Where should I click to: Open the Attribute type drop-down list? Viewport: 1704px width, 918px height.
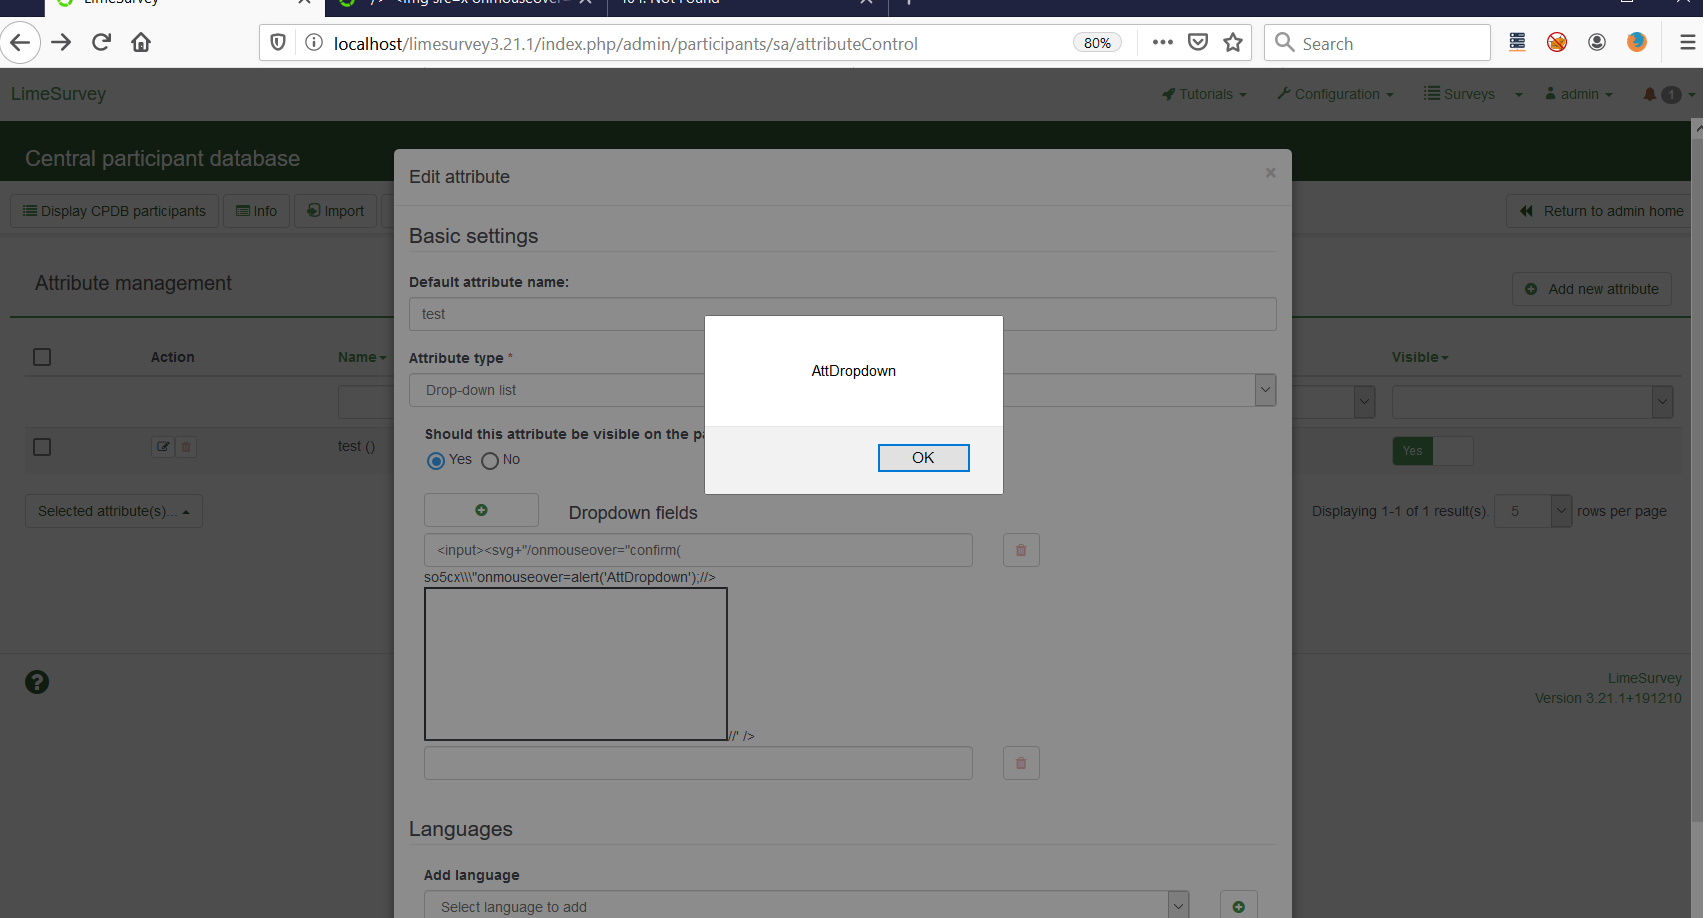(1265, 390)
